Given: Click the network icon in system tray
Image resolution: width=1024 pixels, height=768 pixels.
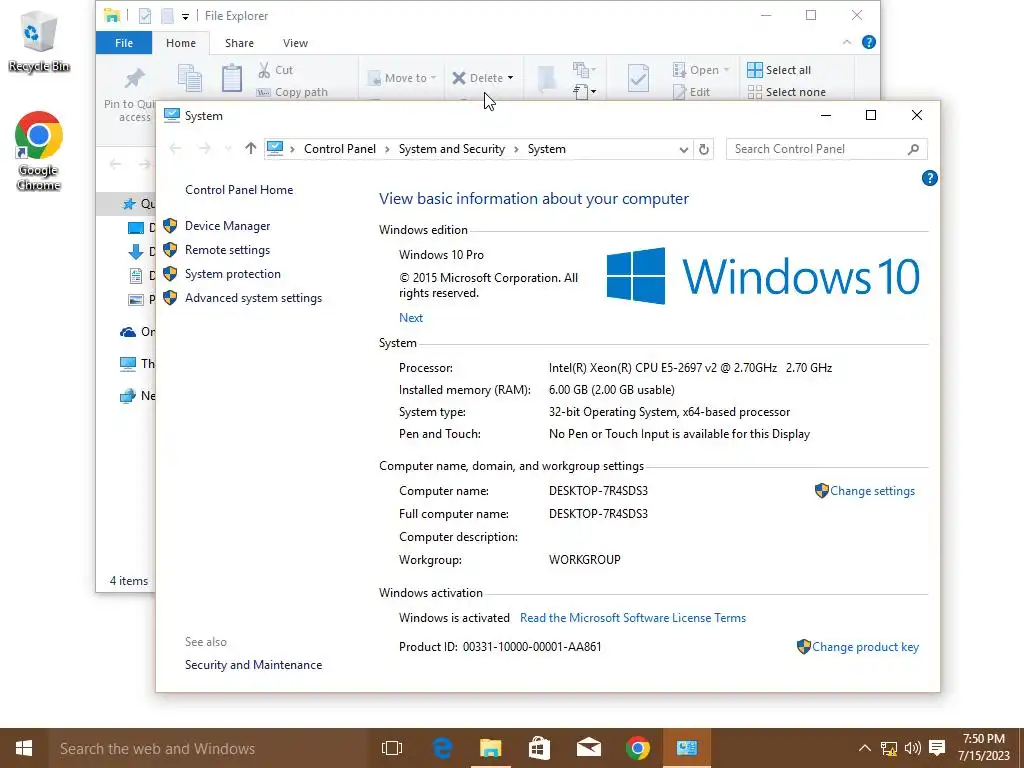Looking at the screenshot, I should pyautogui.click(x=888, y=748).
